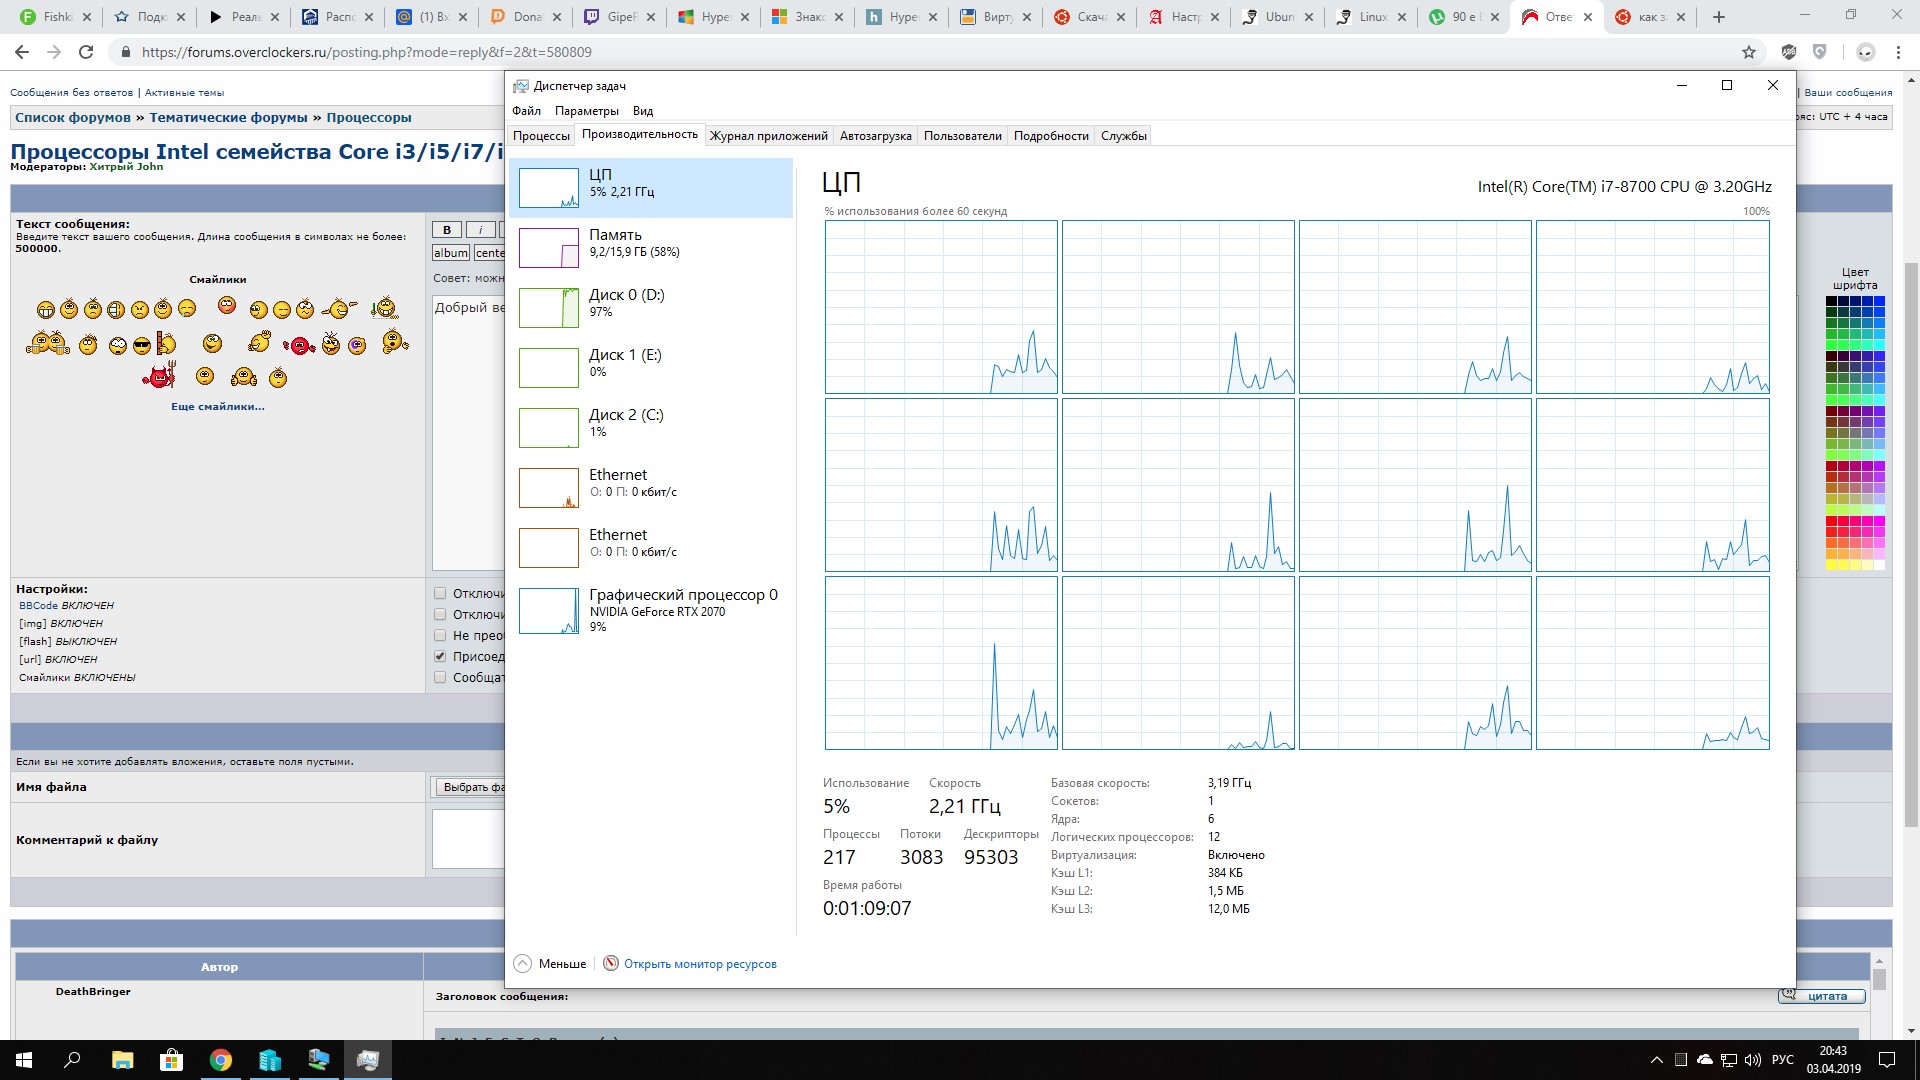This screenshot has width=1920, height=1080.
Task: Open Windows Start menu
Action: pos(24,1060)
